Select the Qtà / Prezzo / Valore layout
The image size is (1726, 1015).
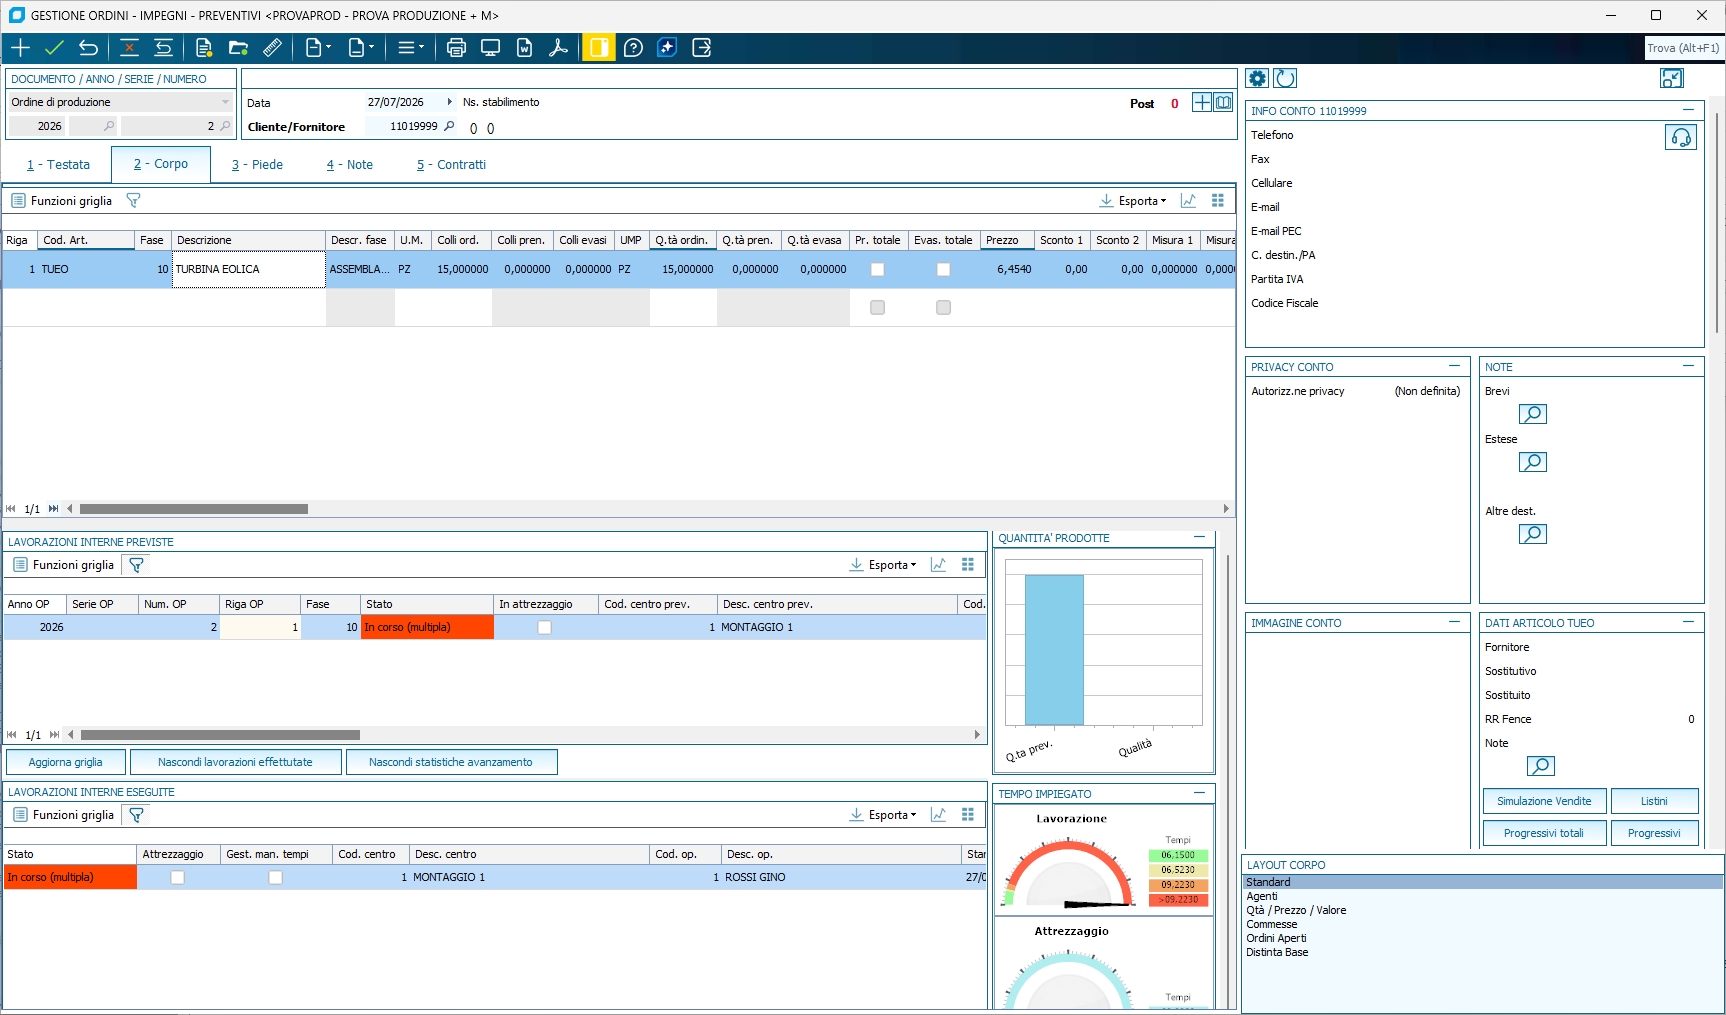1296,910
